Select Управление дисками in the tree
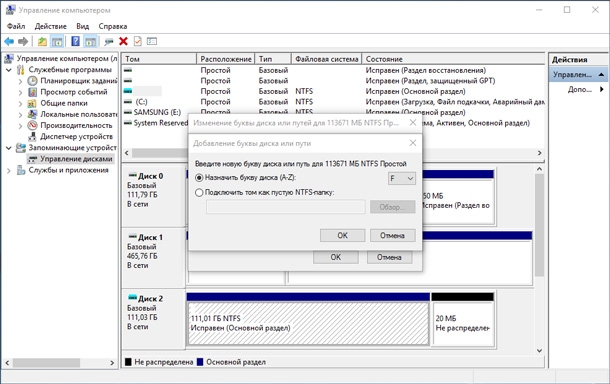 coord(76,159)
